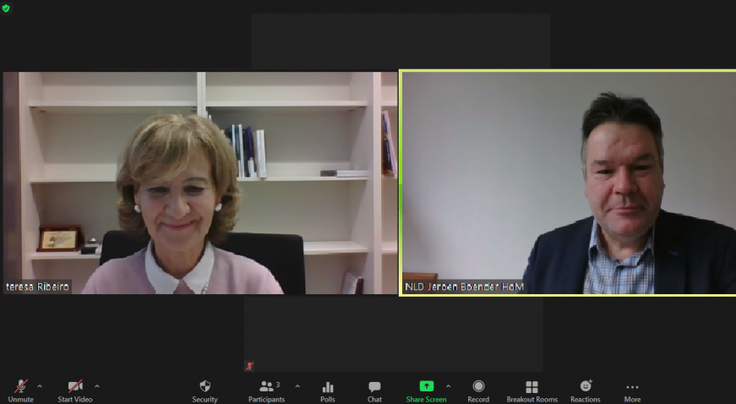Open the Security shield menu
Image resolution: width=736 pixels, height=404 pixels.
pos(205,388)
